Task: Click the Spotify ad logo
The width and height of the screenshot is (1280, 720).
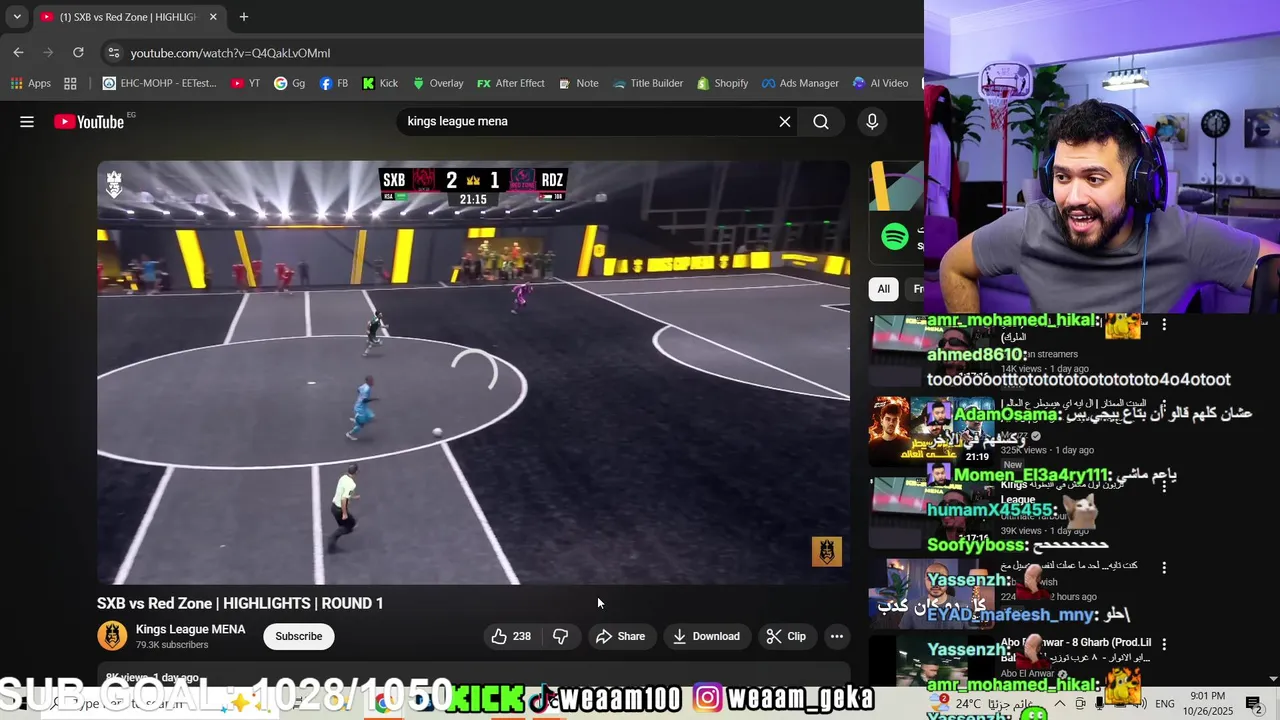Action: (x=895, y=237)
